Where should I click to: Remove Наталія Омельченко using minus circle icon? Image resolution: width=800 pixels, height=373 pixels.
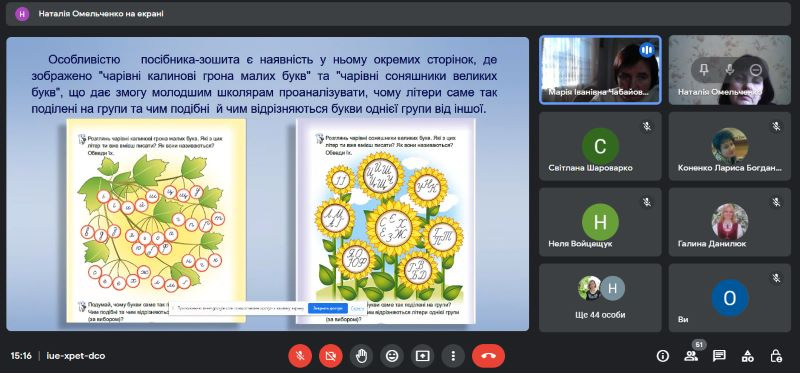[756, 70]
